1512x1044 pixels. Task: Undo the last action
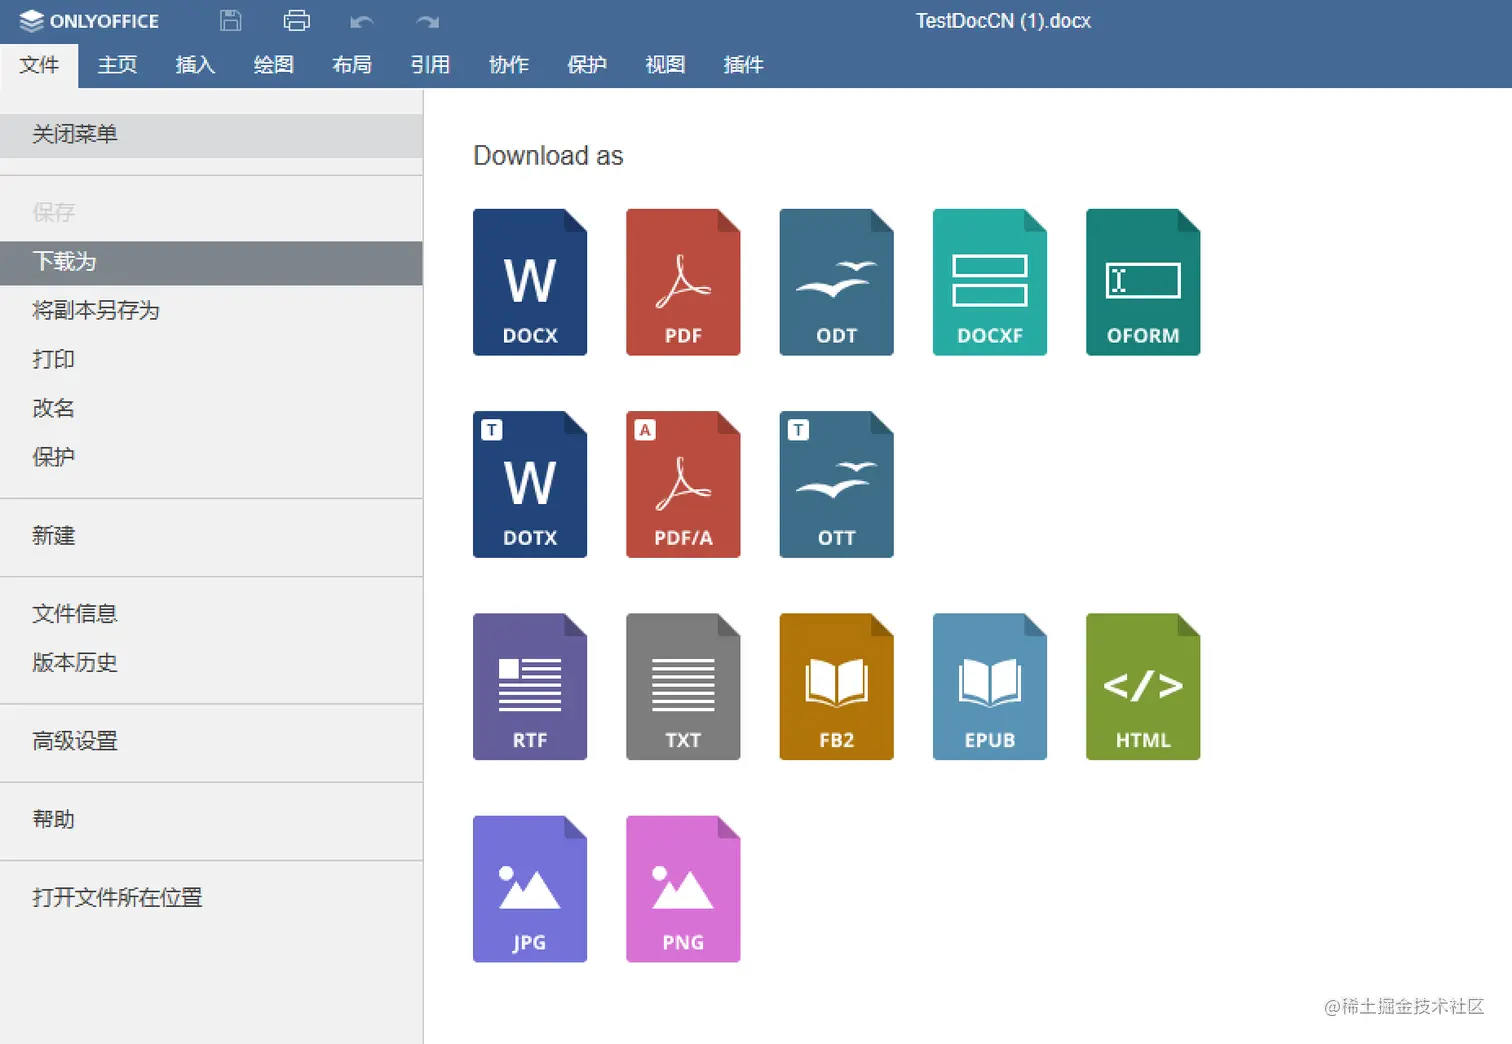(362, 21)
